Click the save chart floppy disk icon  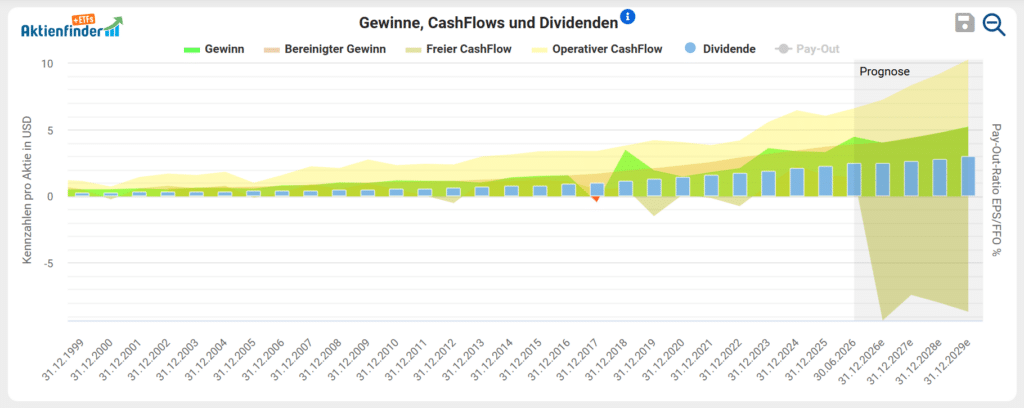[x=965, y=24]
